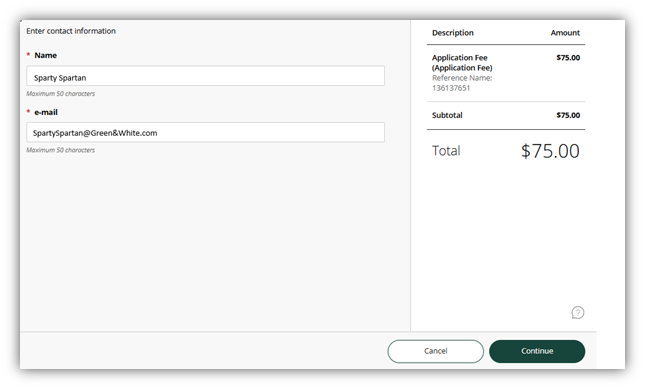
Task: Click the hint text under the e-mail field
Action: coord(60,150)
